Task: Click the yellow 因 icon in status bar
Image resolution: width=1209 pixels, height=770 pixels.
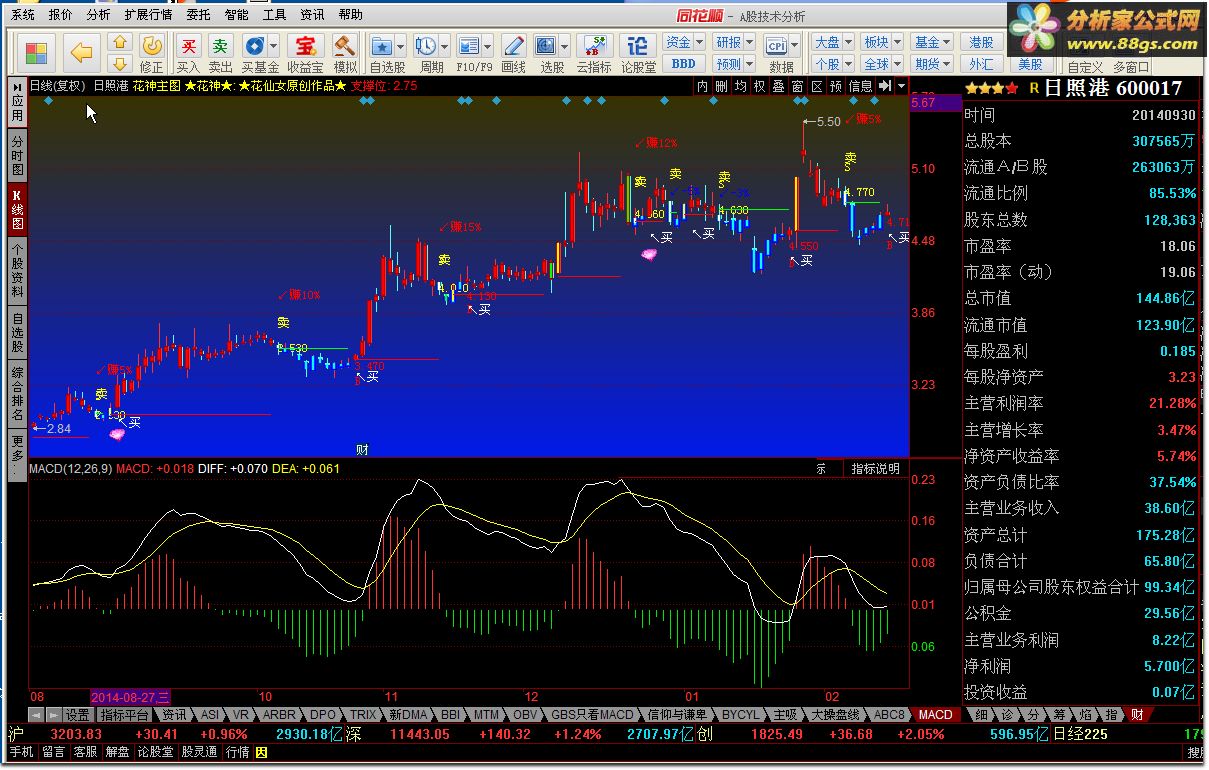Action: 262,752
